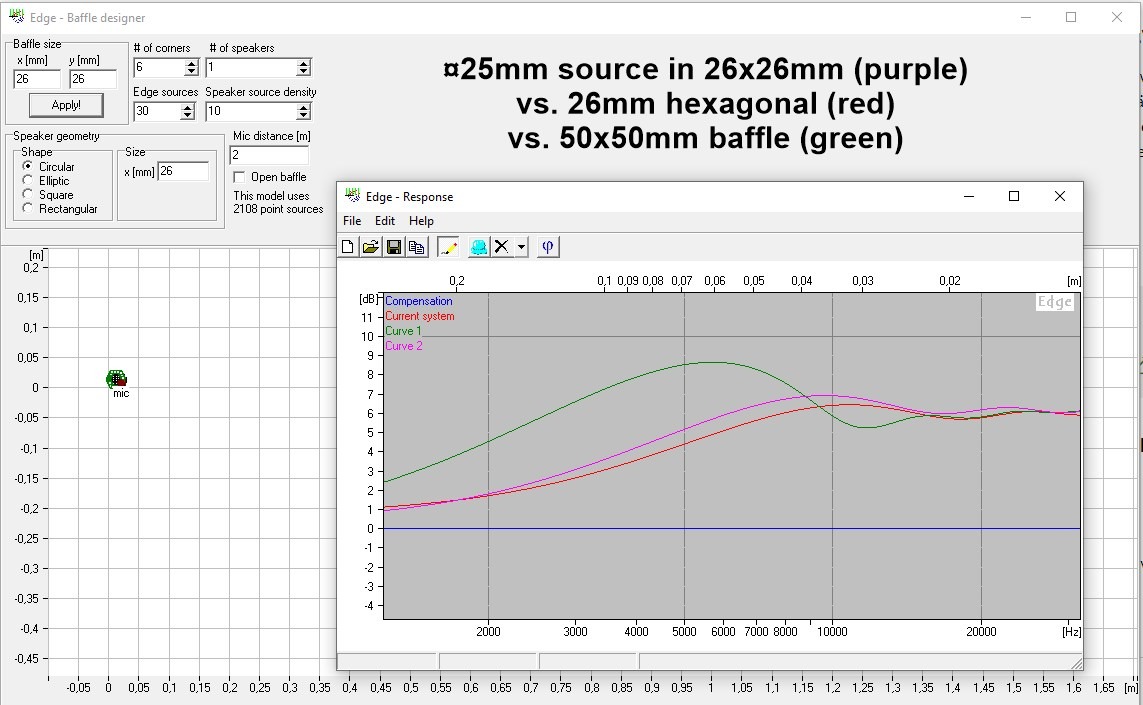Image resolution: width=1143 pixels, height=705 pixels.
Task: Maximize the Baffle designer window
Action: (1071, 17)
